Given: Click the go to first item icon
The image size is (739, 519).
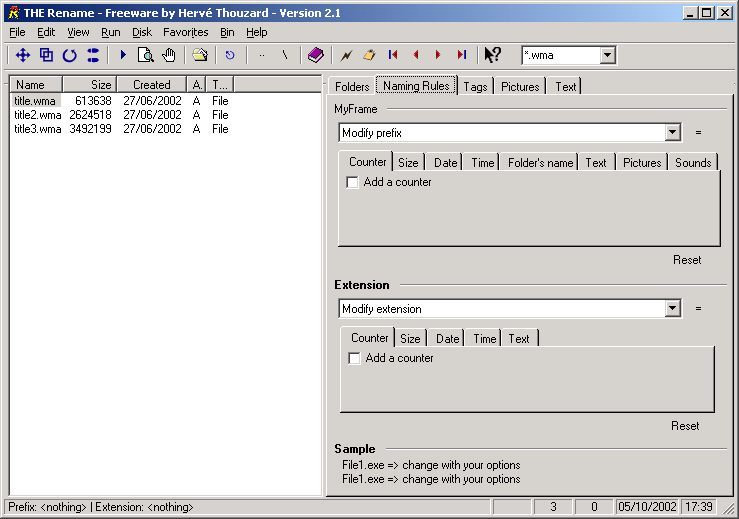Looking at the screenshot, I should point(393,55).
